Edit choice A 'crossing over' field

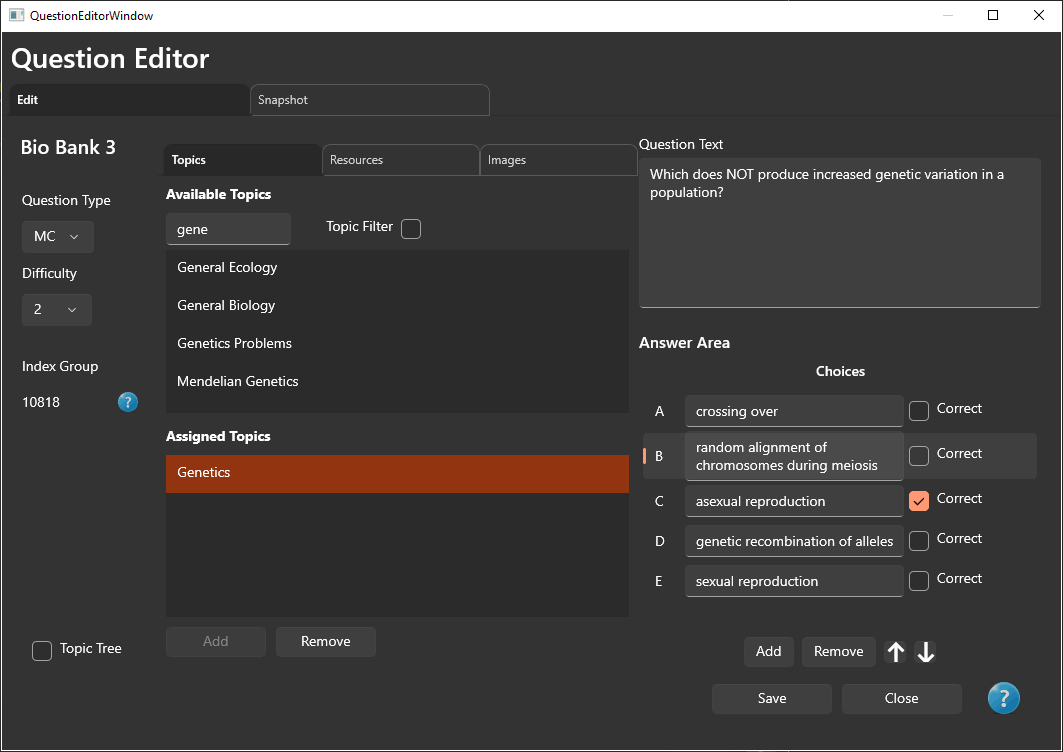794,411
